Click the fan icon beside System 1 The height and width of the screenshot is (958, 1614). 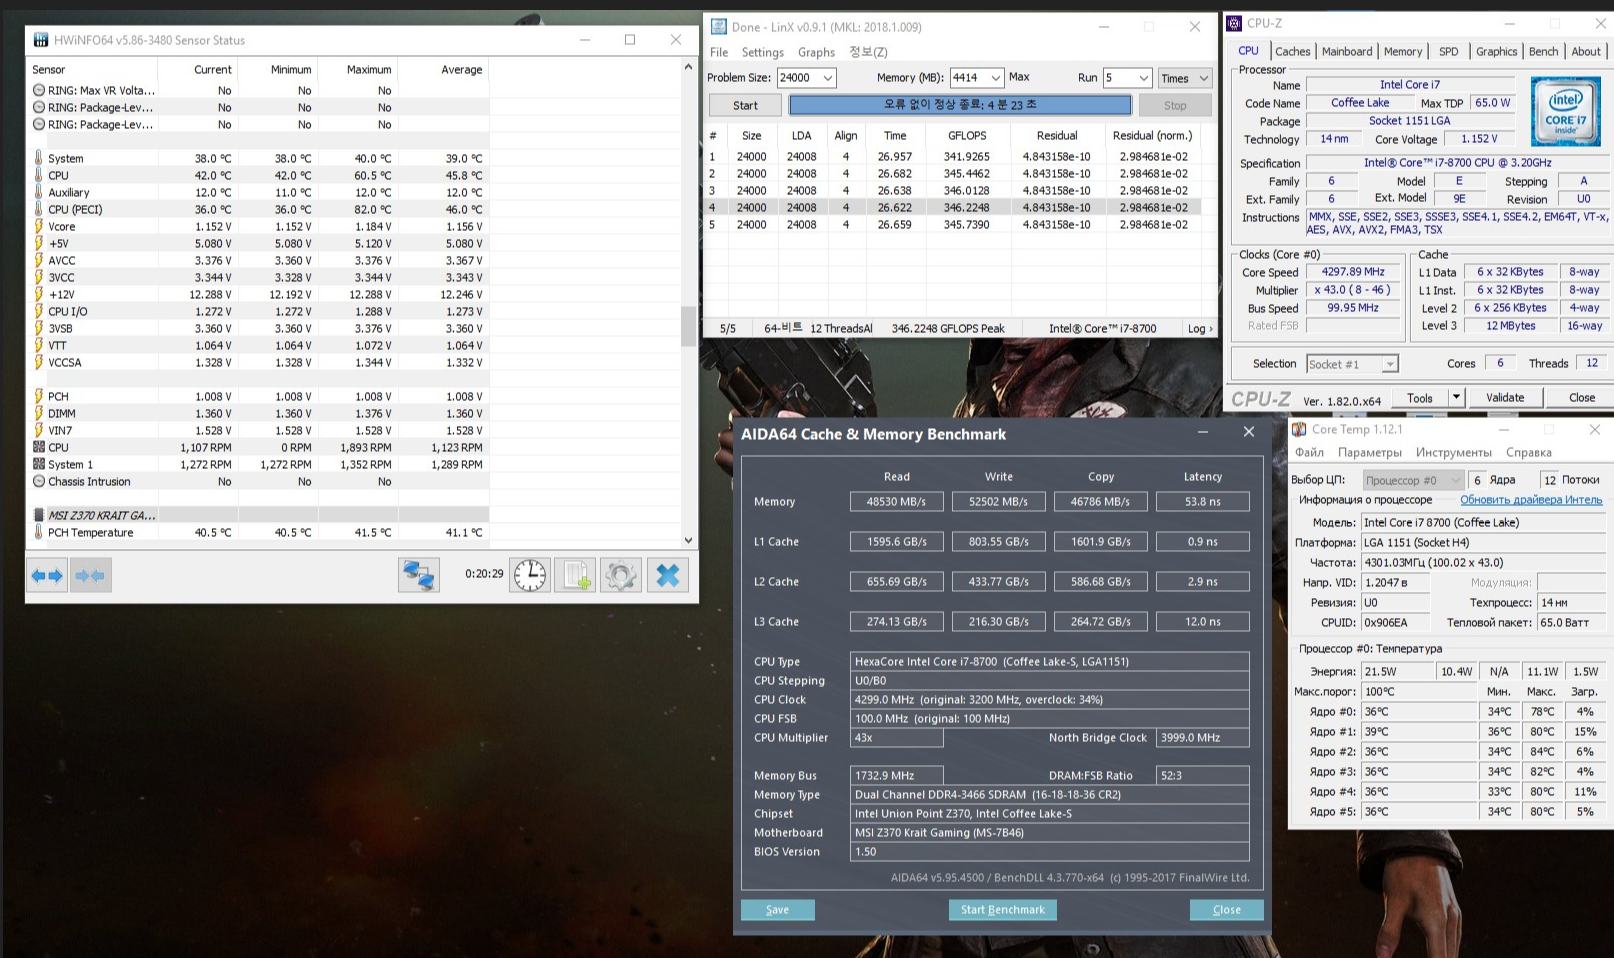pyautogui.click(x=39, y=464)
